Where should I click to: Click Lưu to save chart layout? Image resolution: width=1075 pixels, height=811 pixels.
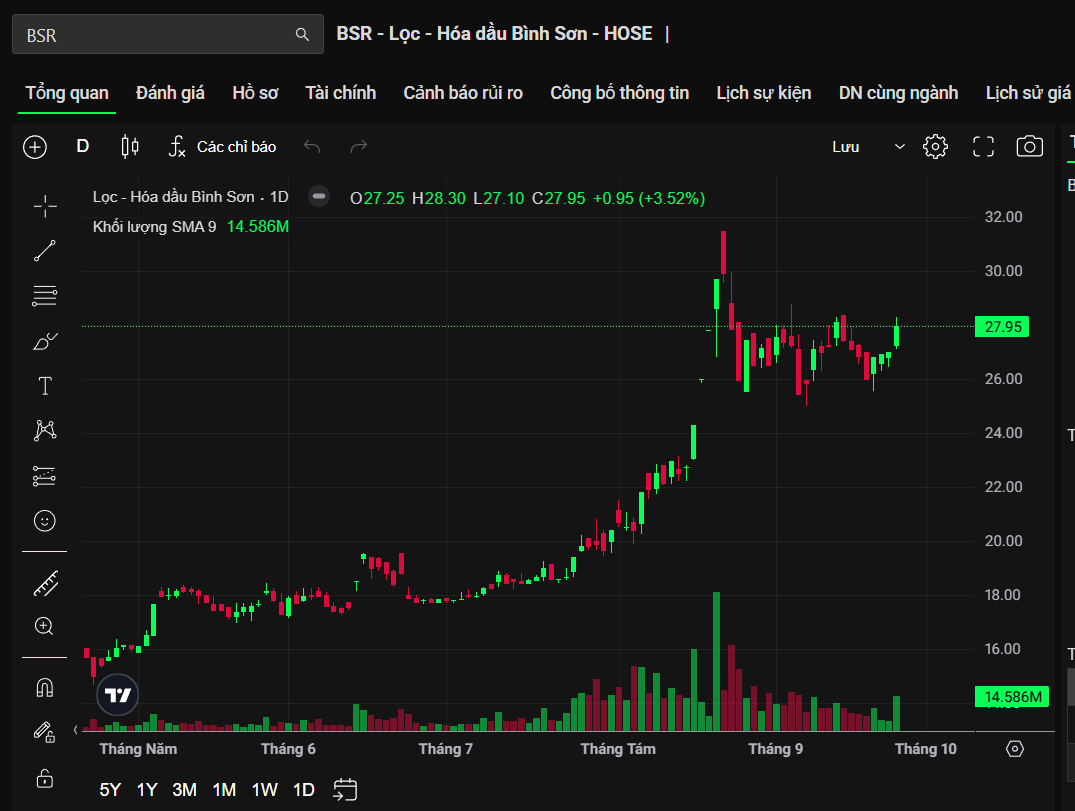click(x=845, y=147)
